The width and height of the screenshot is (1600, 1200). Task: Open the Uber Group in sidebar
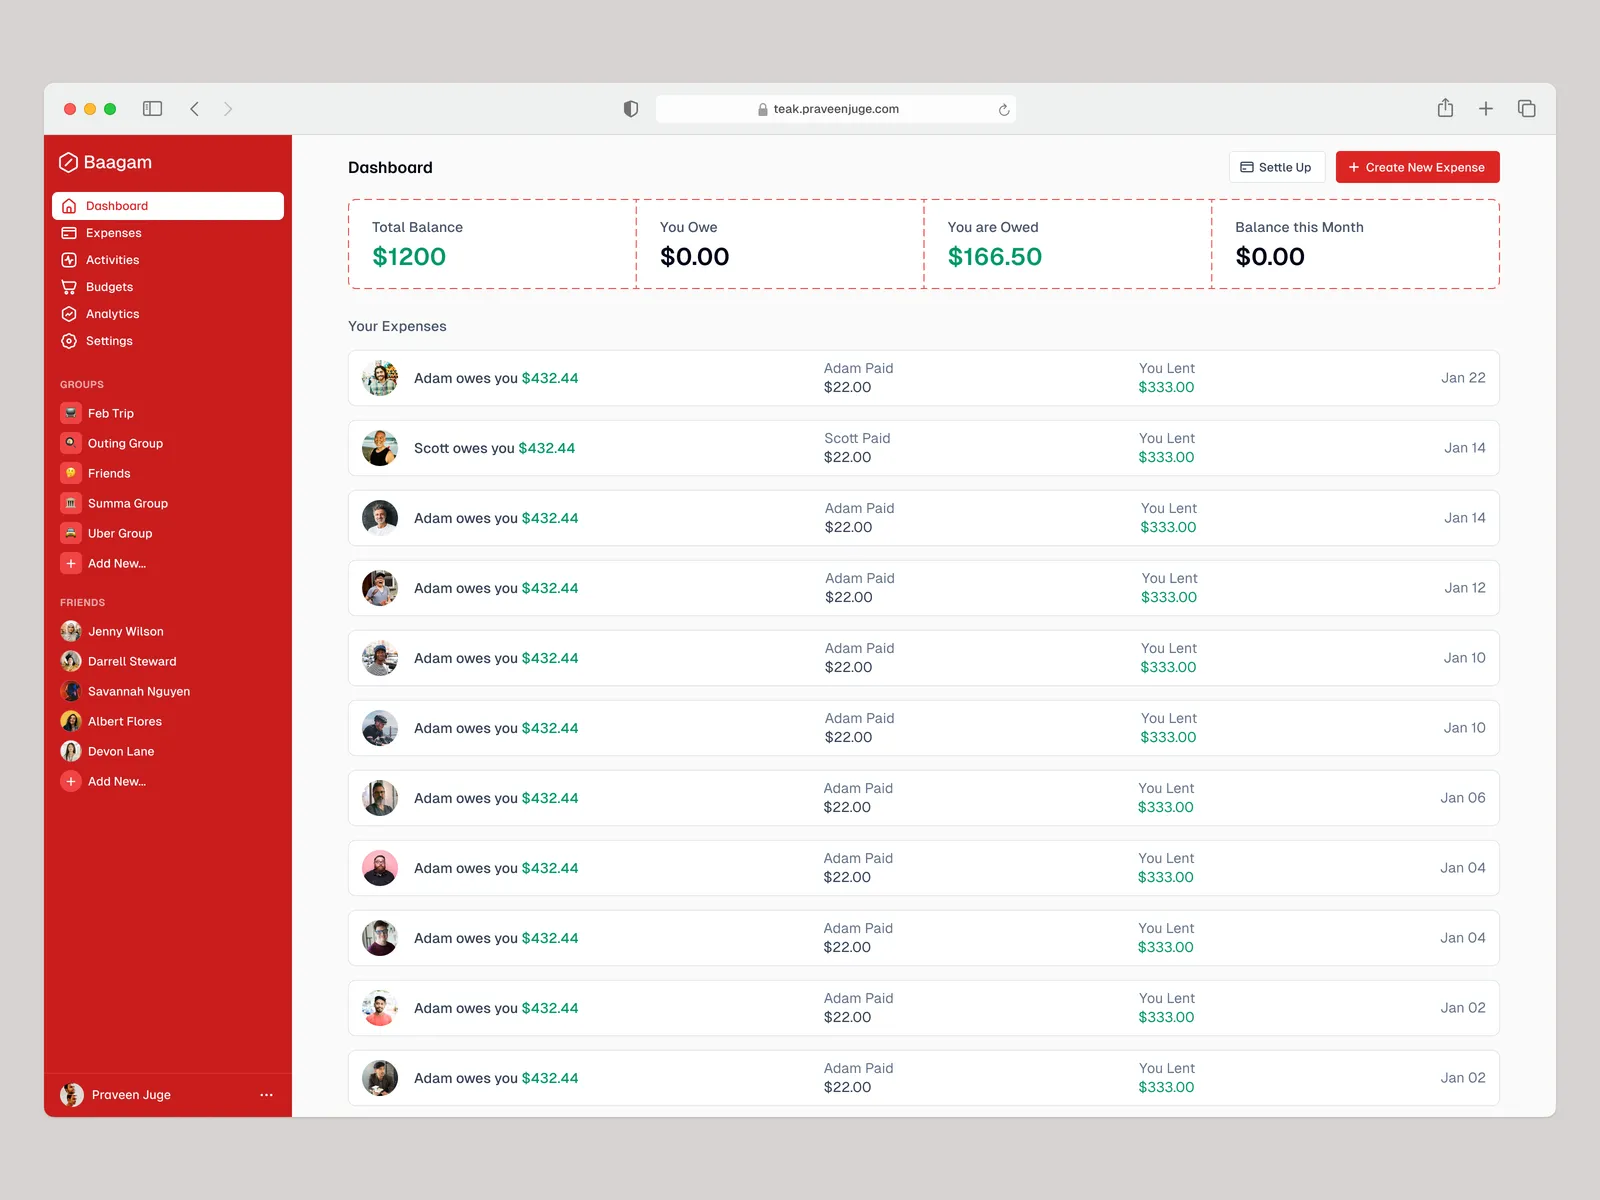pyautogui.click(x=119, y=533)
